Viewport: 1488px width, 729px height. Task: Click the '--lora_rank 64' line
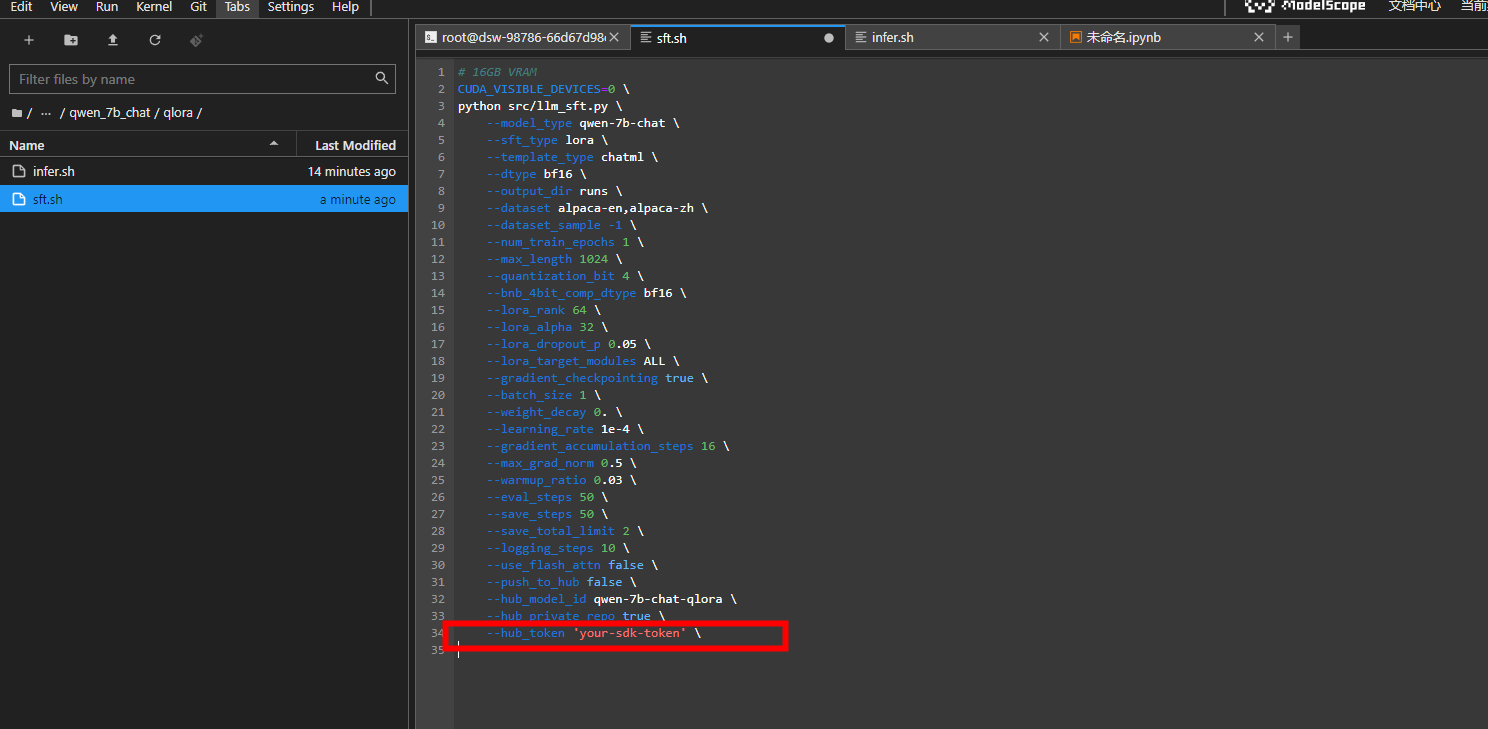click(544, 310)
